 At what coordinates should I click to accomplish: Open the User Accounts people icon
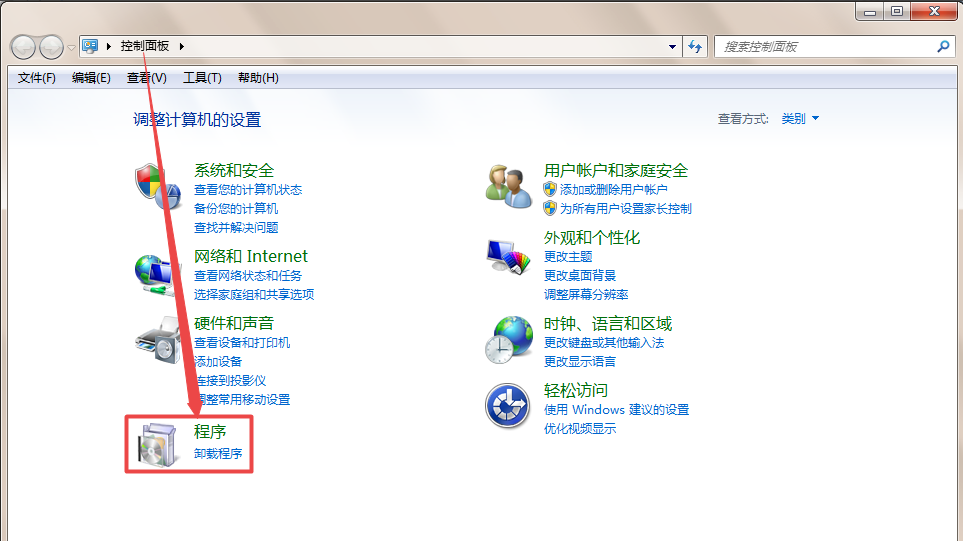point(508,187)
